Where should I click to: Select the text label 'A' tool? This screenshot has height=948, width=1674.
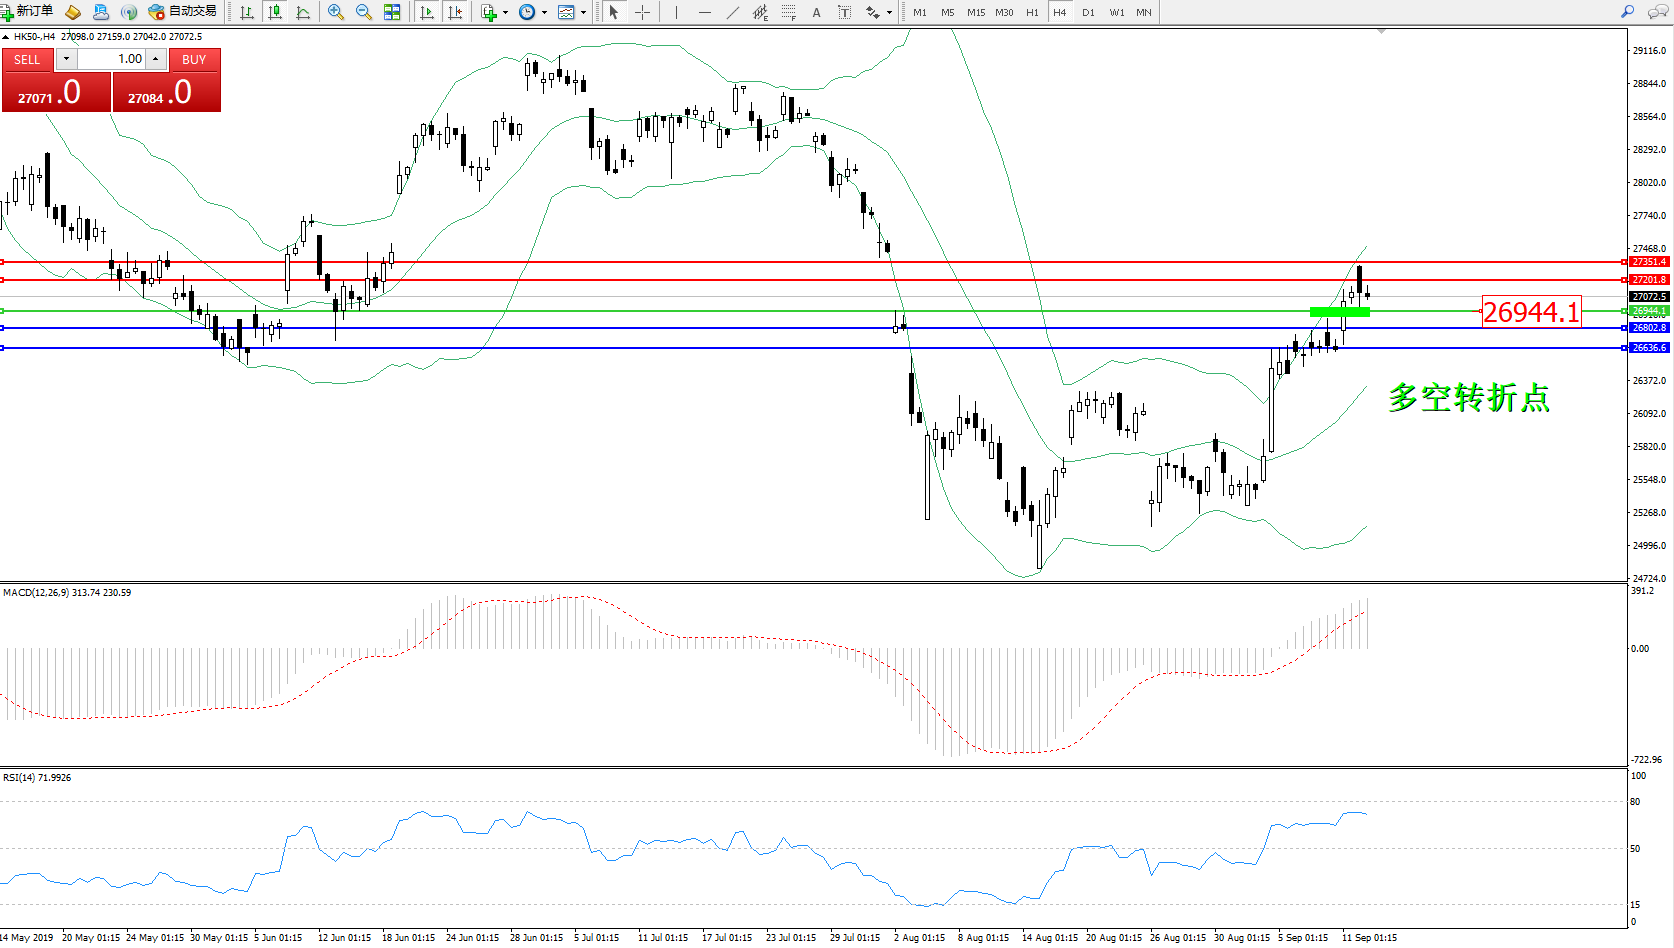816,12
